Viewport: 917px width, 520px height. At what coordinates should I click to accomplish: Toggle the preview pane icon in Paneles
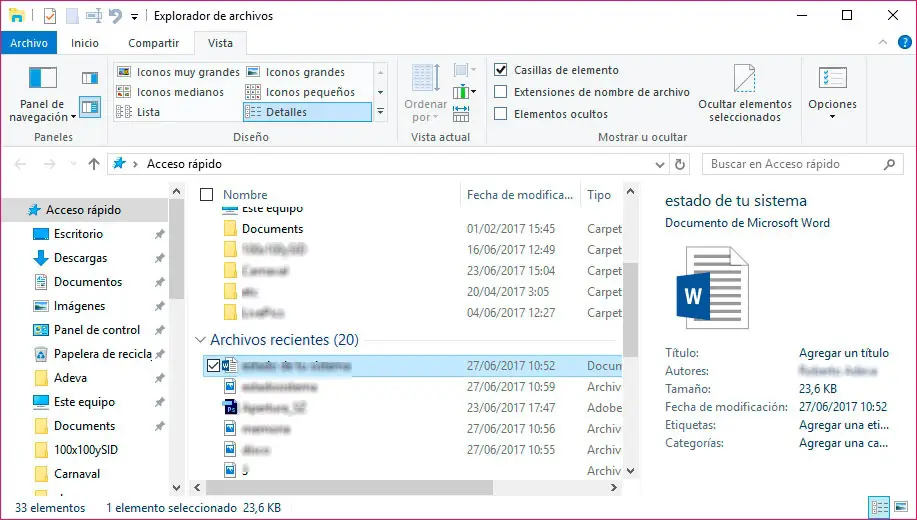click(x=89, y=78)
